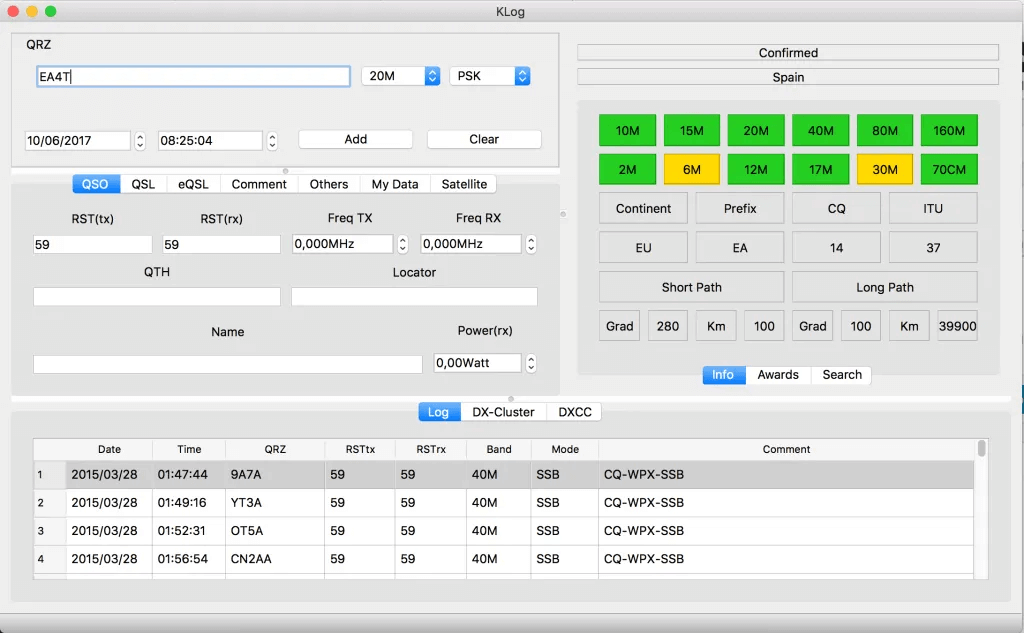The height and width of the screenshot is (633, 1024).
Task: Select the CN2AA log entry
Action: (504, 559)
